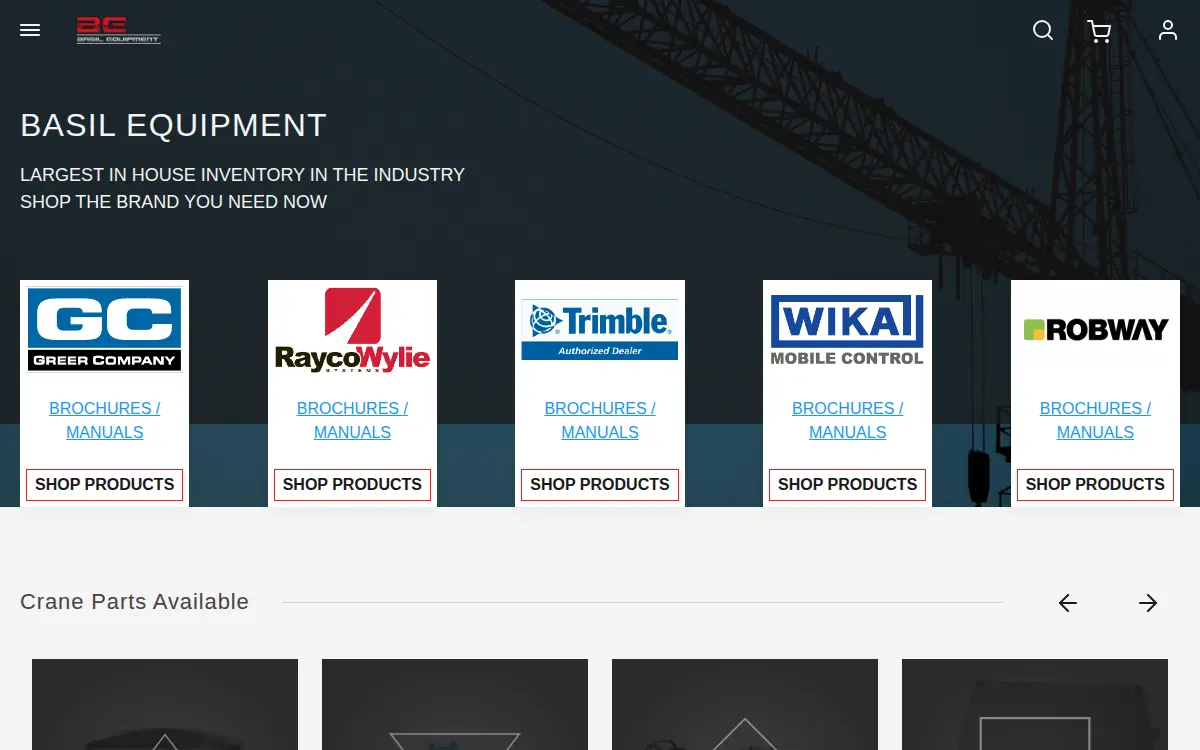Open the shopping cart
The height and width of the screenshot is (750, 1200).
(1099, 31)
